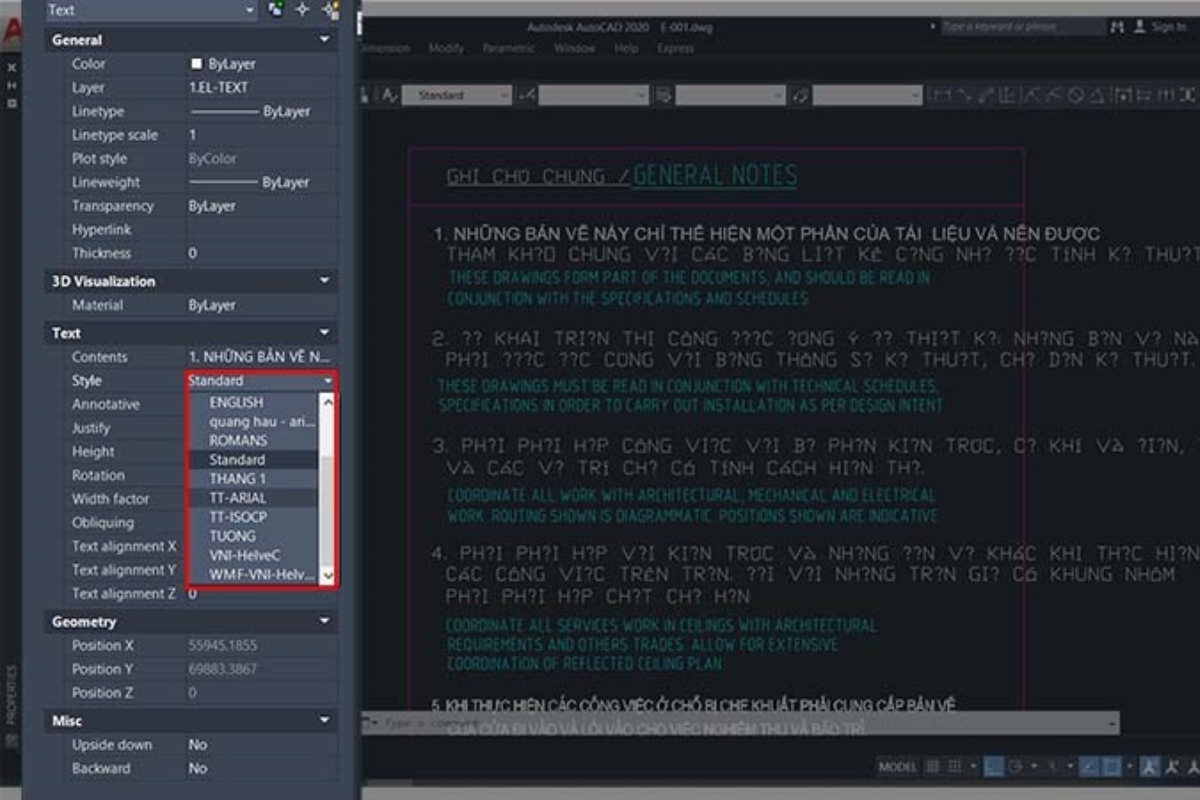Open the Express menu
This screenshot has width=1200, height=800.
[x=675, y=48]
